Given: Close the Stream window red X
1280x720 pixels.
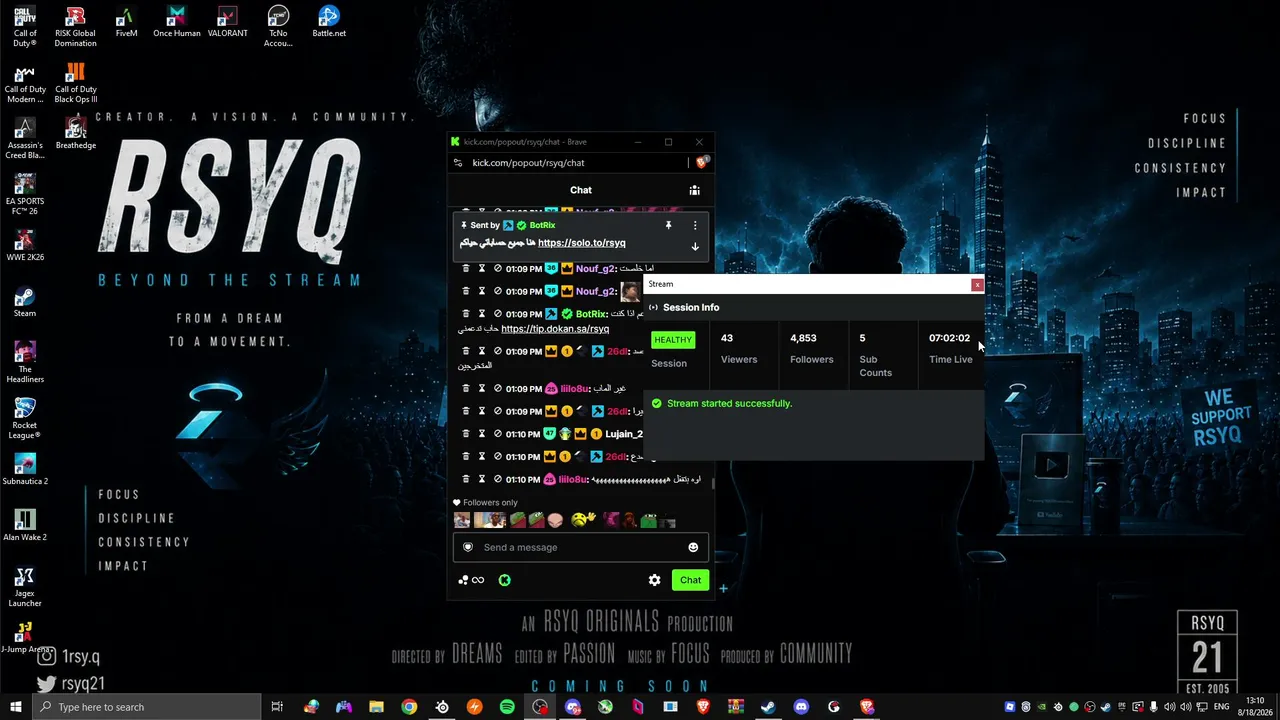Looking at the screenshot, I should 977,285.
